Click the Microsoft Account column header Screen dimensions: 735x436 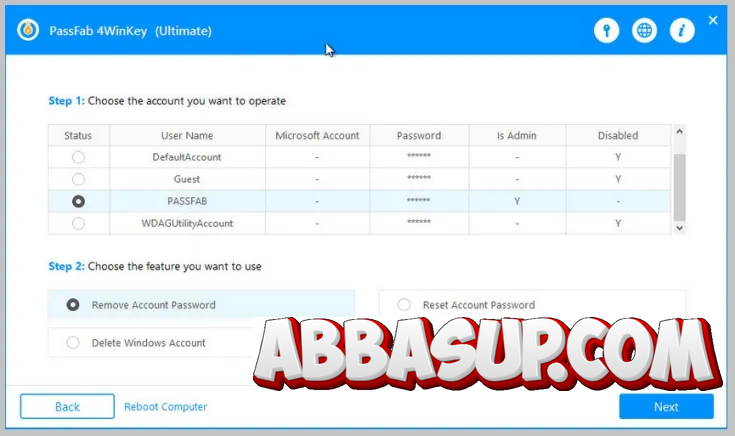[317, 135]
